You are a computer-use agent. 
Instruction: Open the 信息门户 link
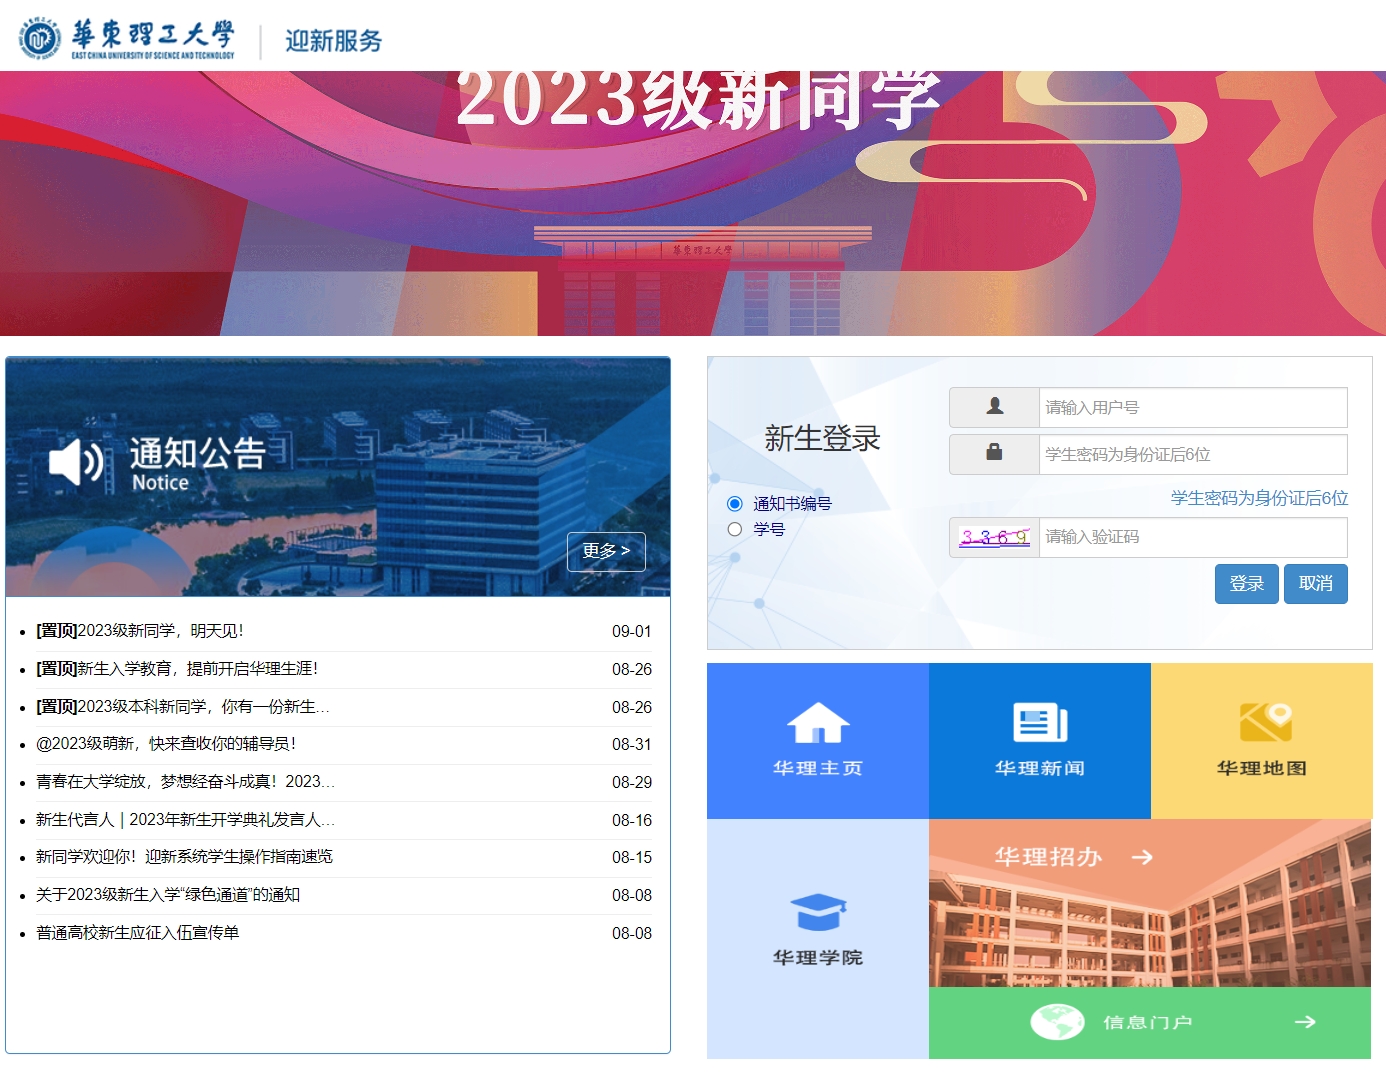1148,1022
